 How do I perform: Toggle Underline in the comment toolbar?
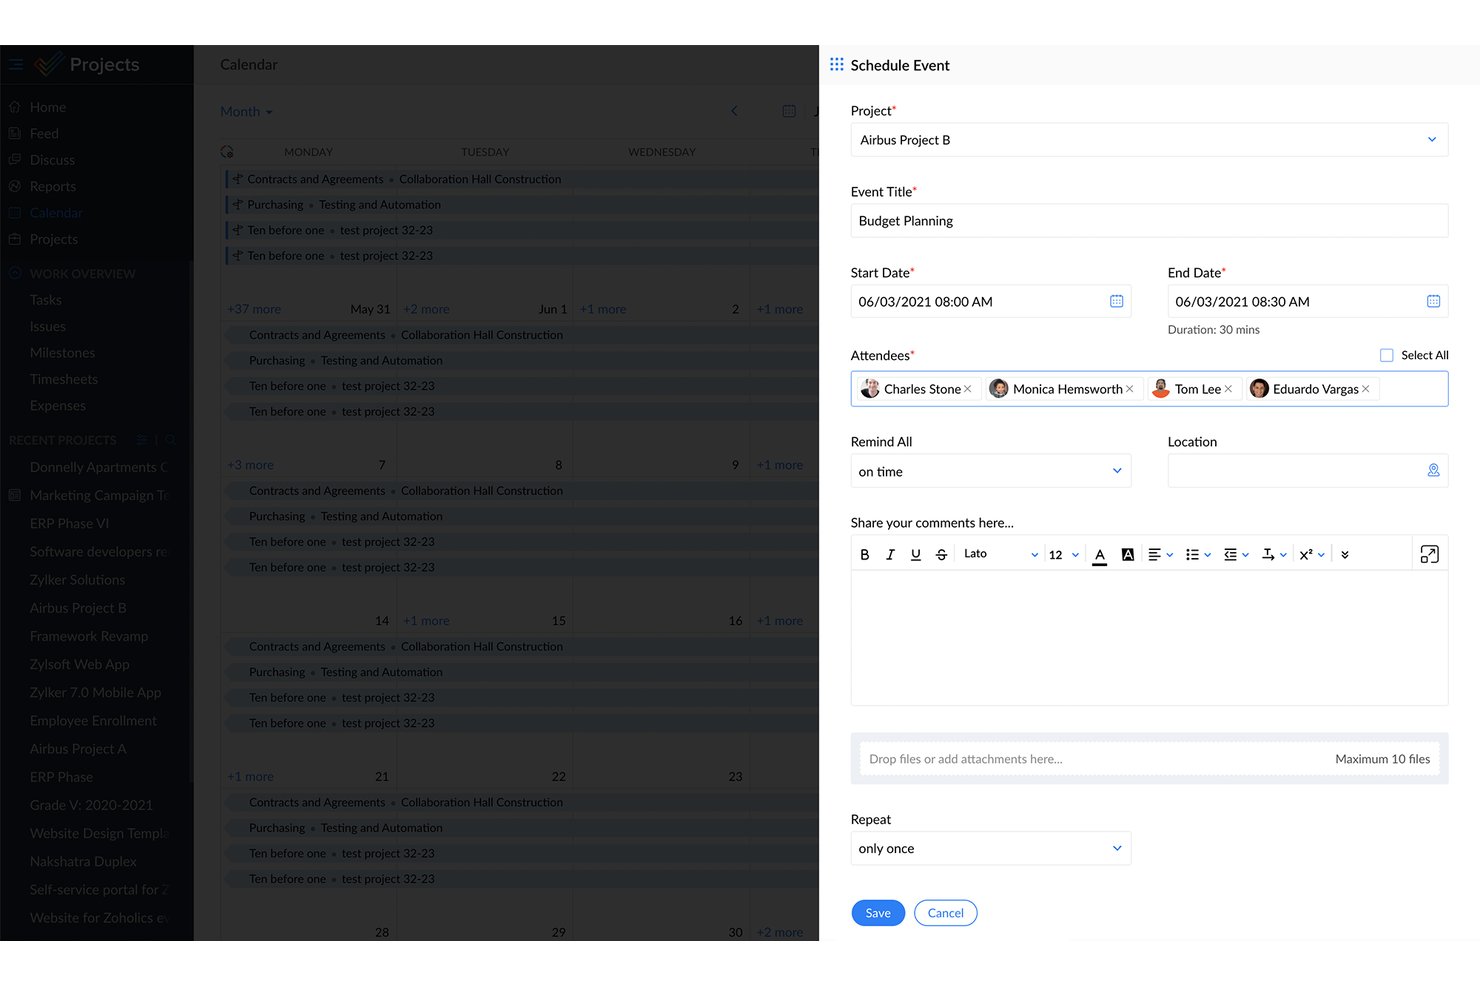click(916, 555)
